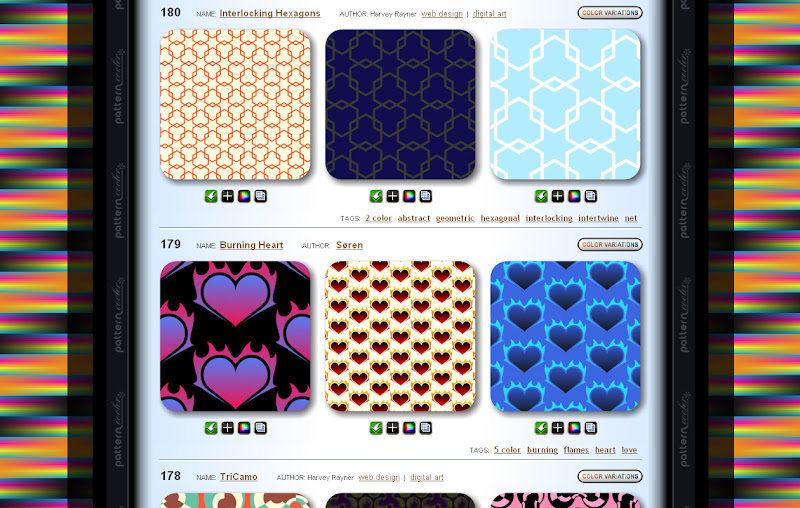Open the color wheel icon under light-blue hexagon pattern
800x508 pixels.
(x=574, y=196)
